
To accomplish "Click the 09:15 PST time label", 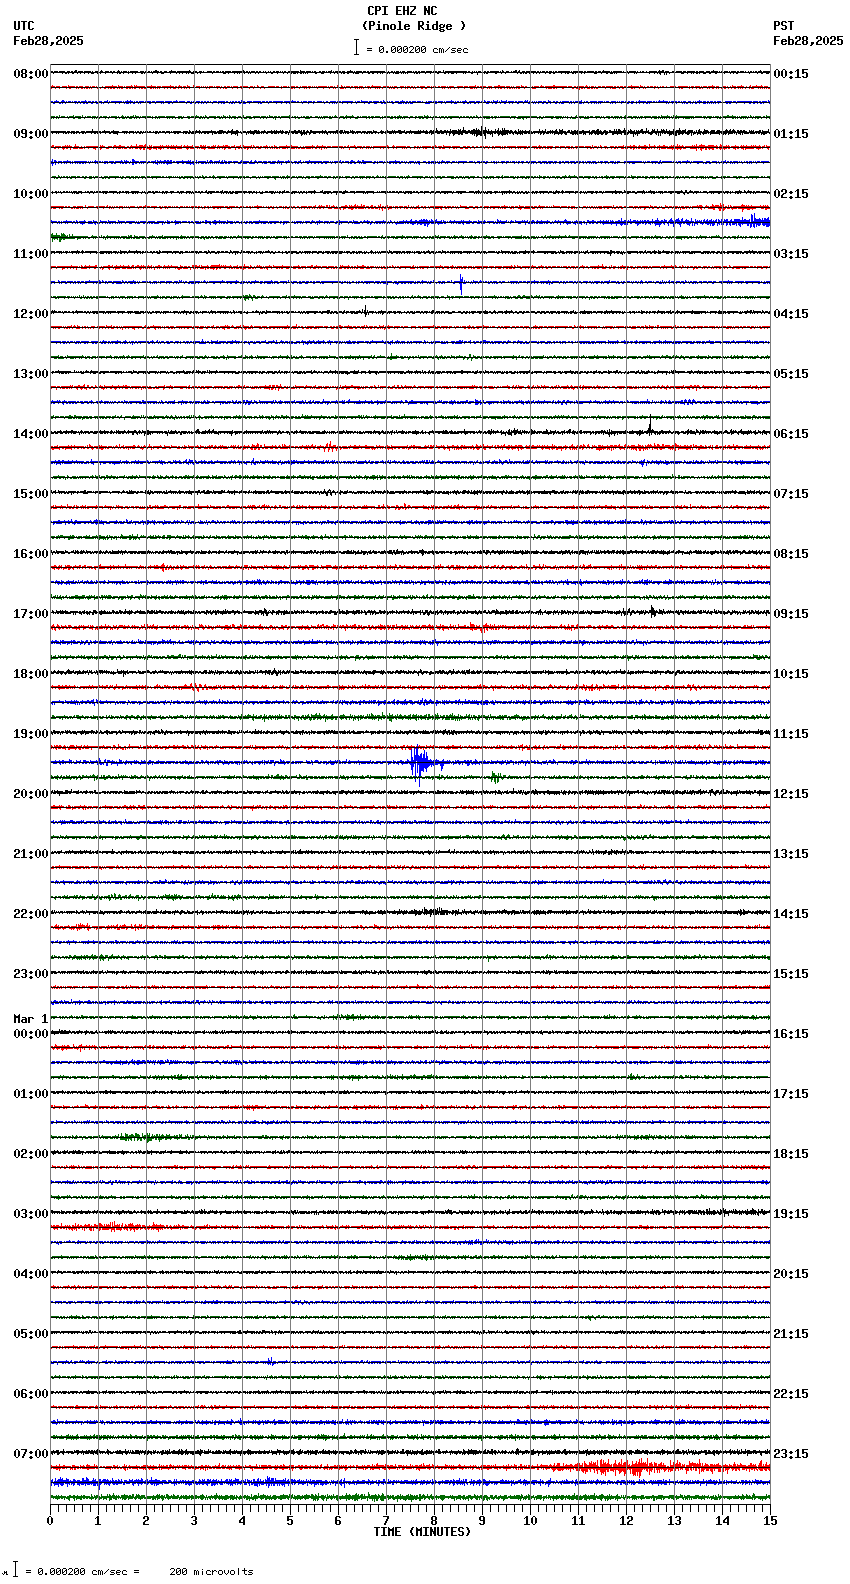I will tap(791, 614).
